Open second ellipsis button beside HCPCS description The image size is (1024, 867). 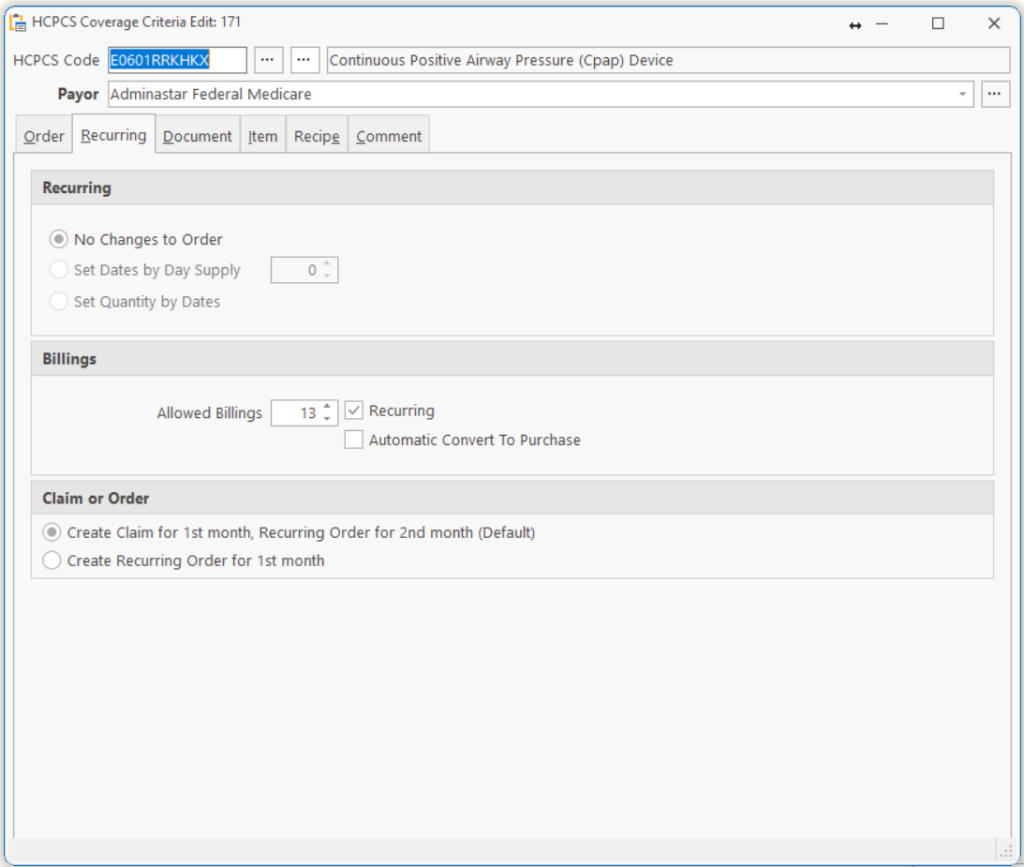pos(304,60)
